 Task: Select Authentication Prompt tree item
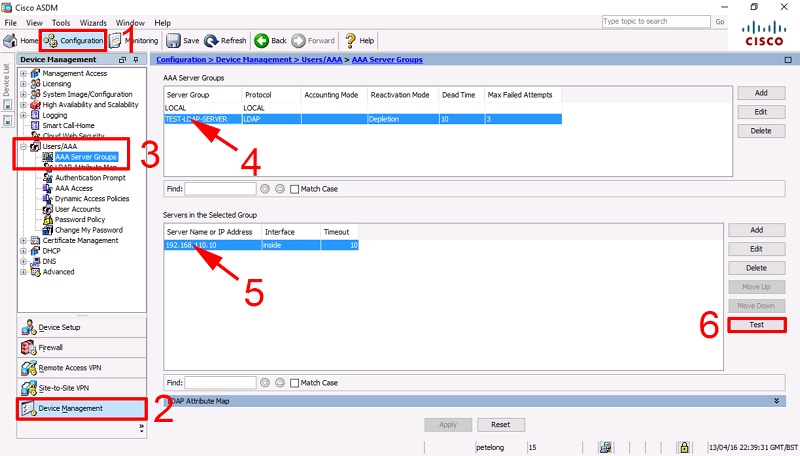90,178
